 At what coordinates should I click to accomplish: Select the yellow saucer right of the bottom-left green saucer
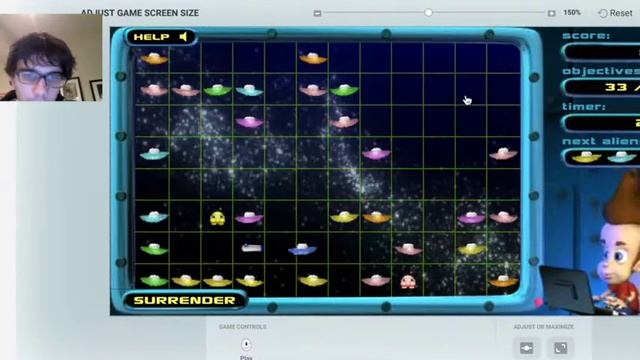tap(186, 280)
